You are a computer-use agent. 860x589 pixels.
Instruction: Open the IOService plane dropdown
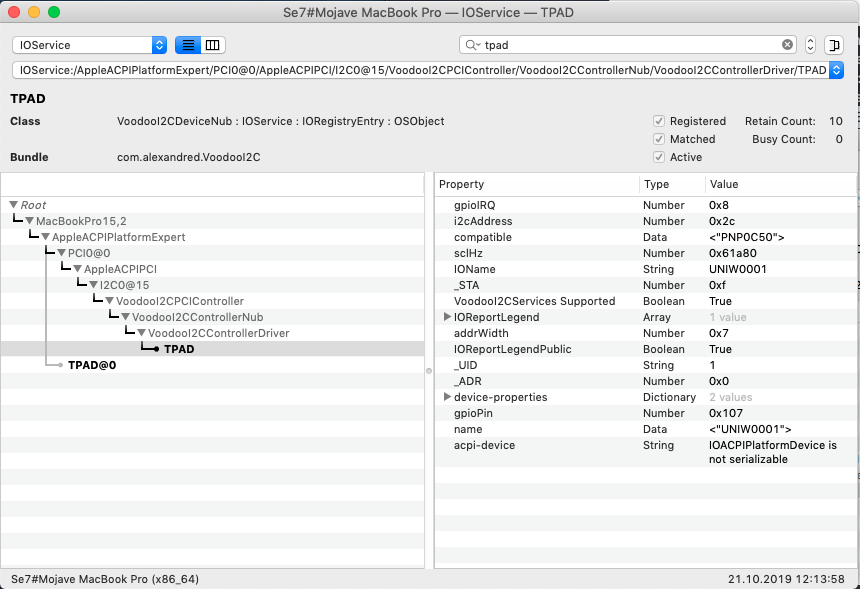pos(89,45)
